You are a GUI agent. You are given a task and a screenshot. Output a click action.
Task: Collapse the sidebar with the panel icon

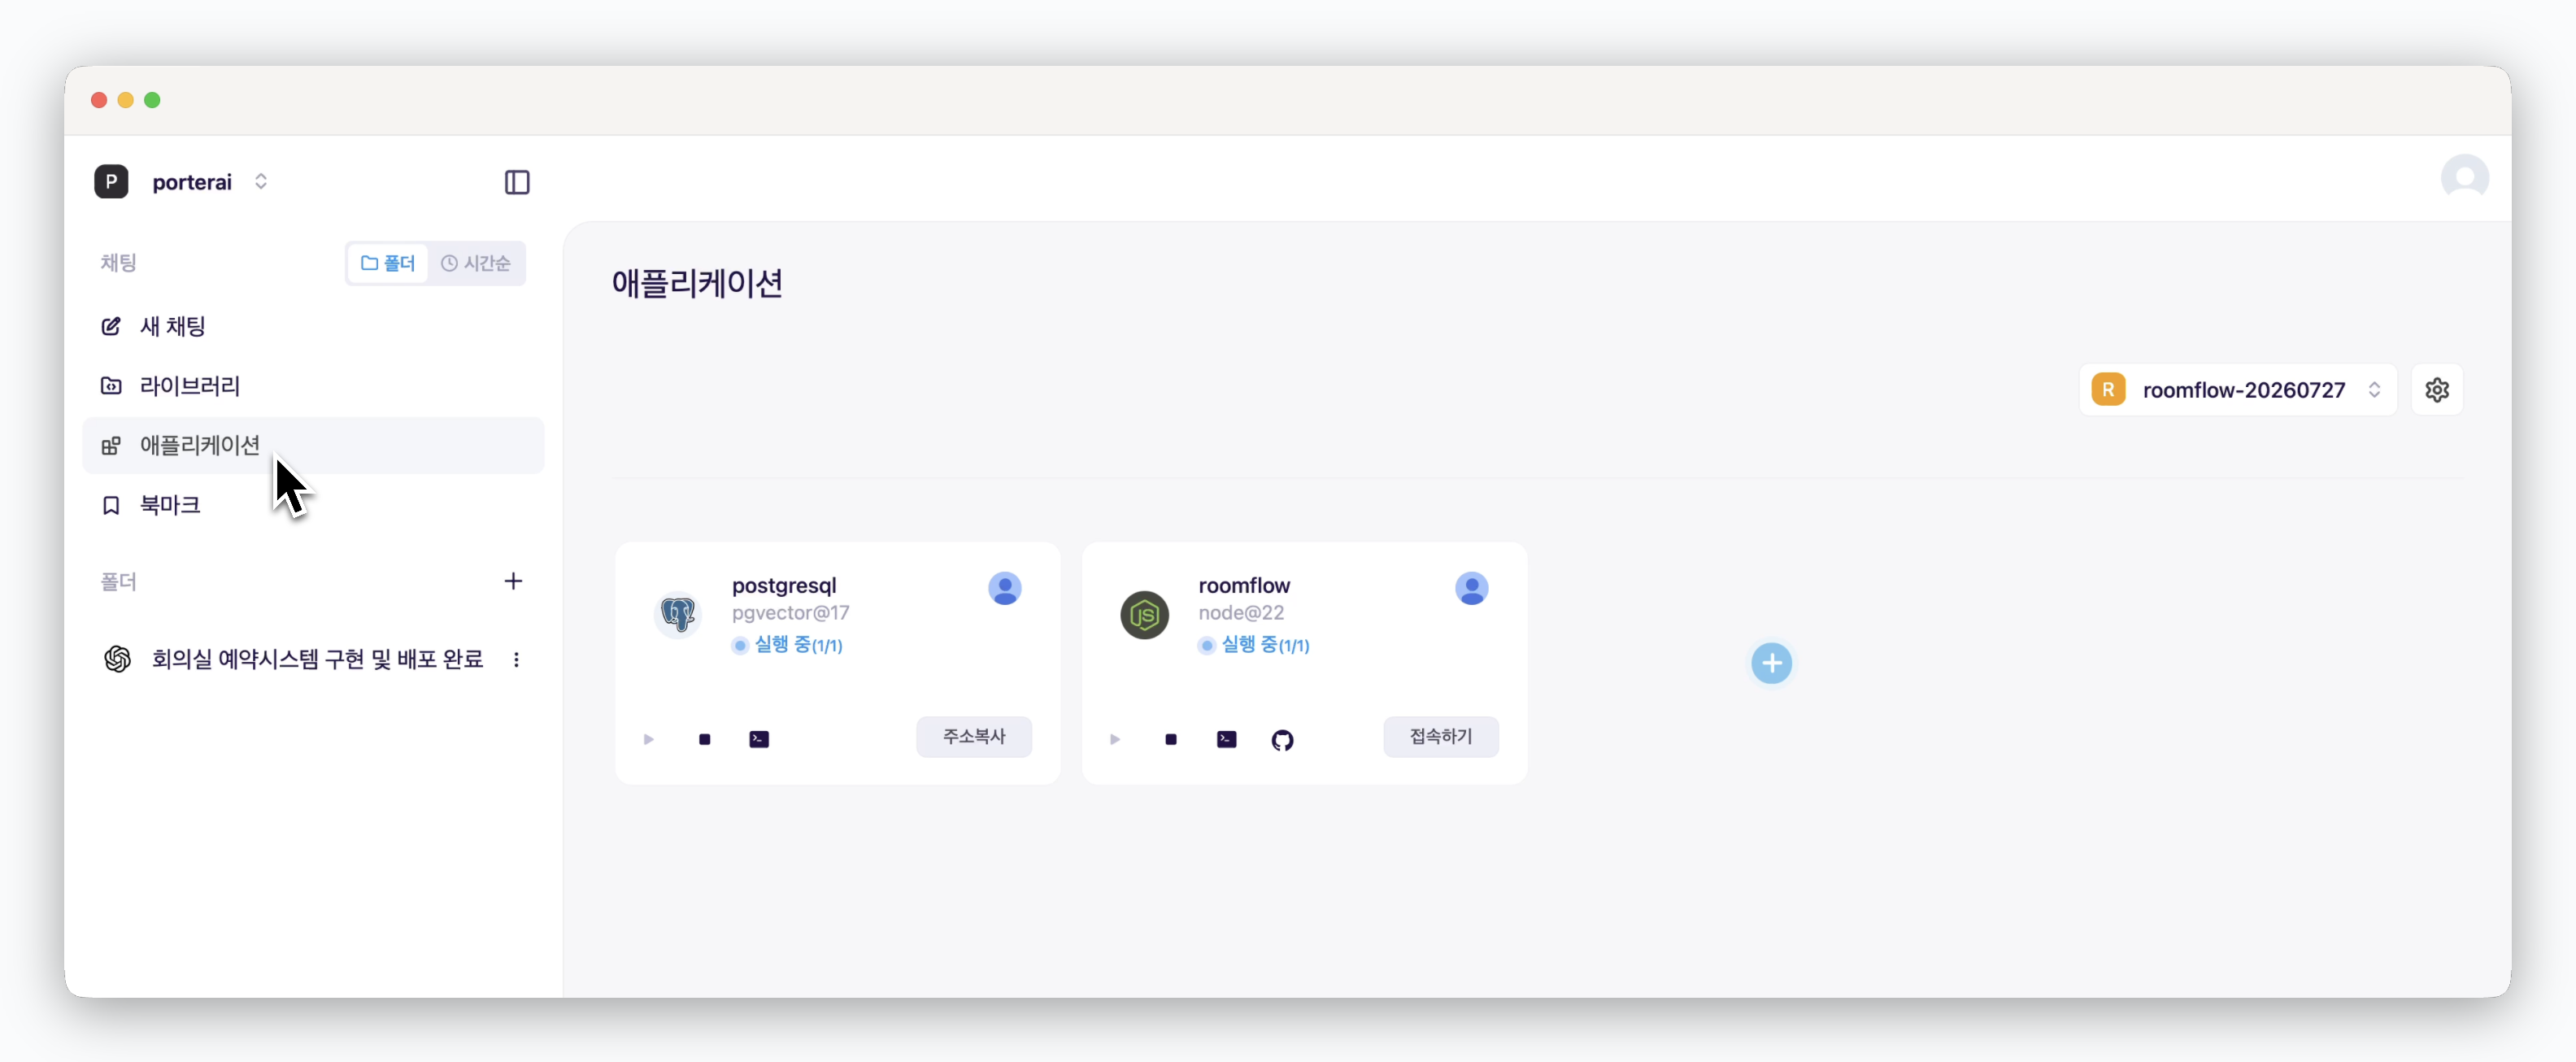pos(517,182)
